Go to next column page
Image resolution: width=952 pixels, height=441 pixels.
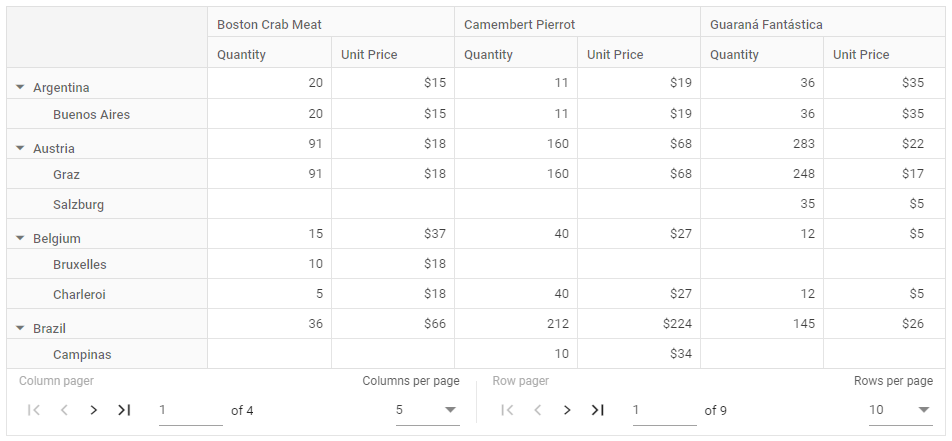point(94,410)
